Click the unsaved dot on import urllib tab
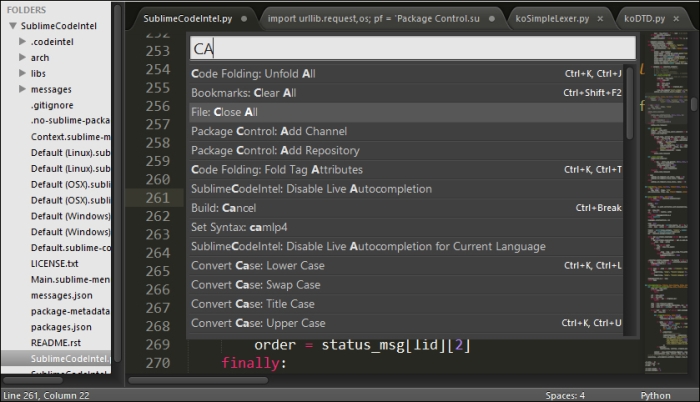 coord(492,19)
